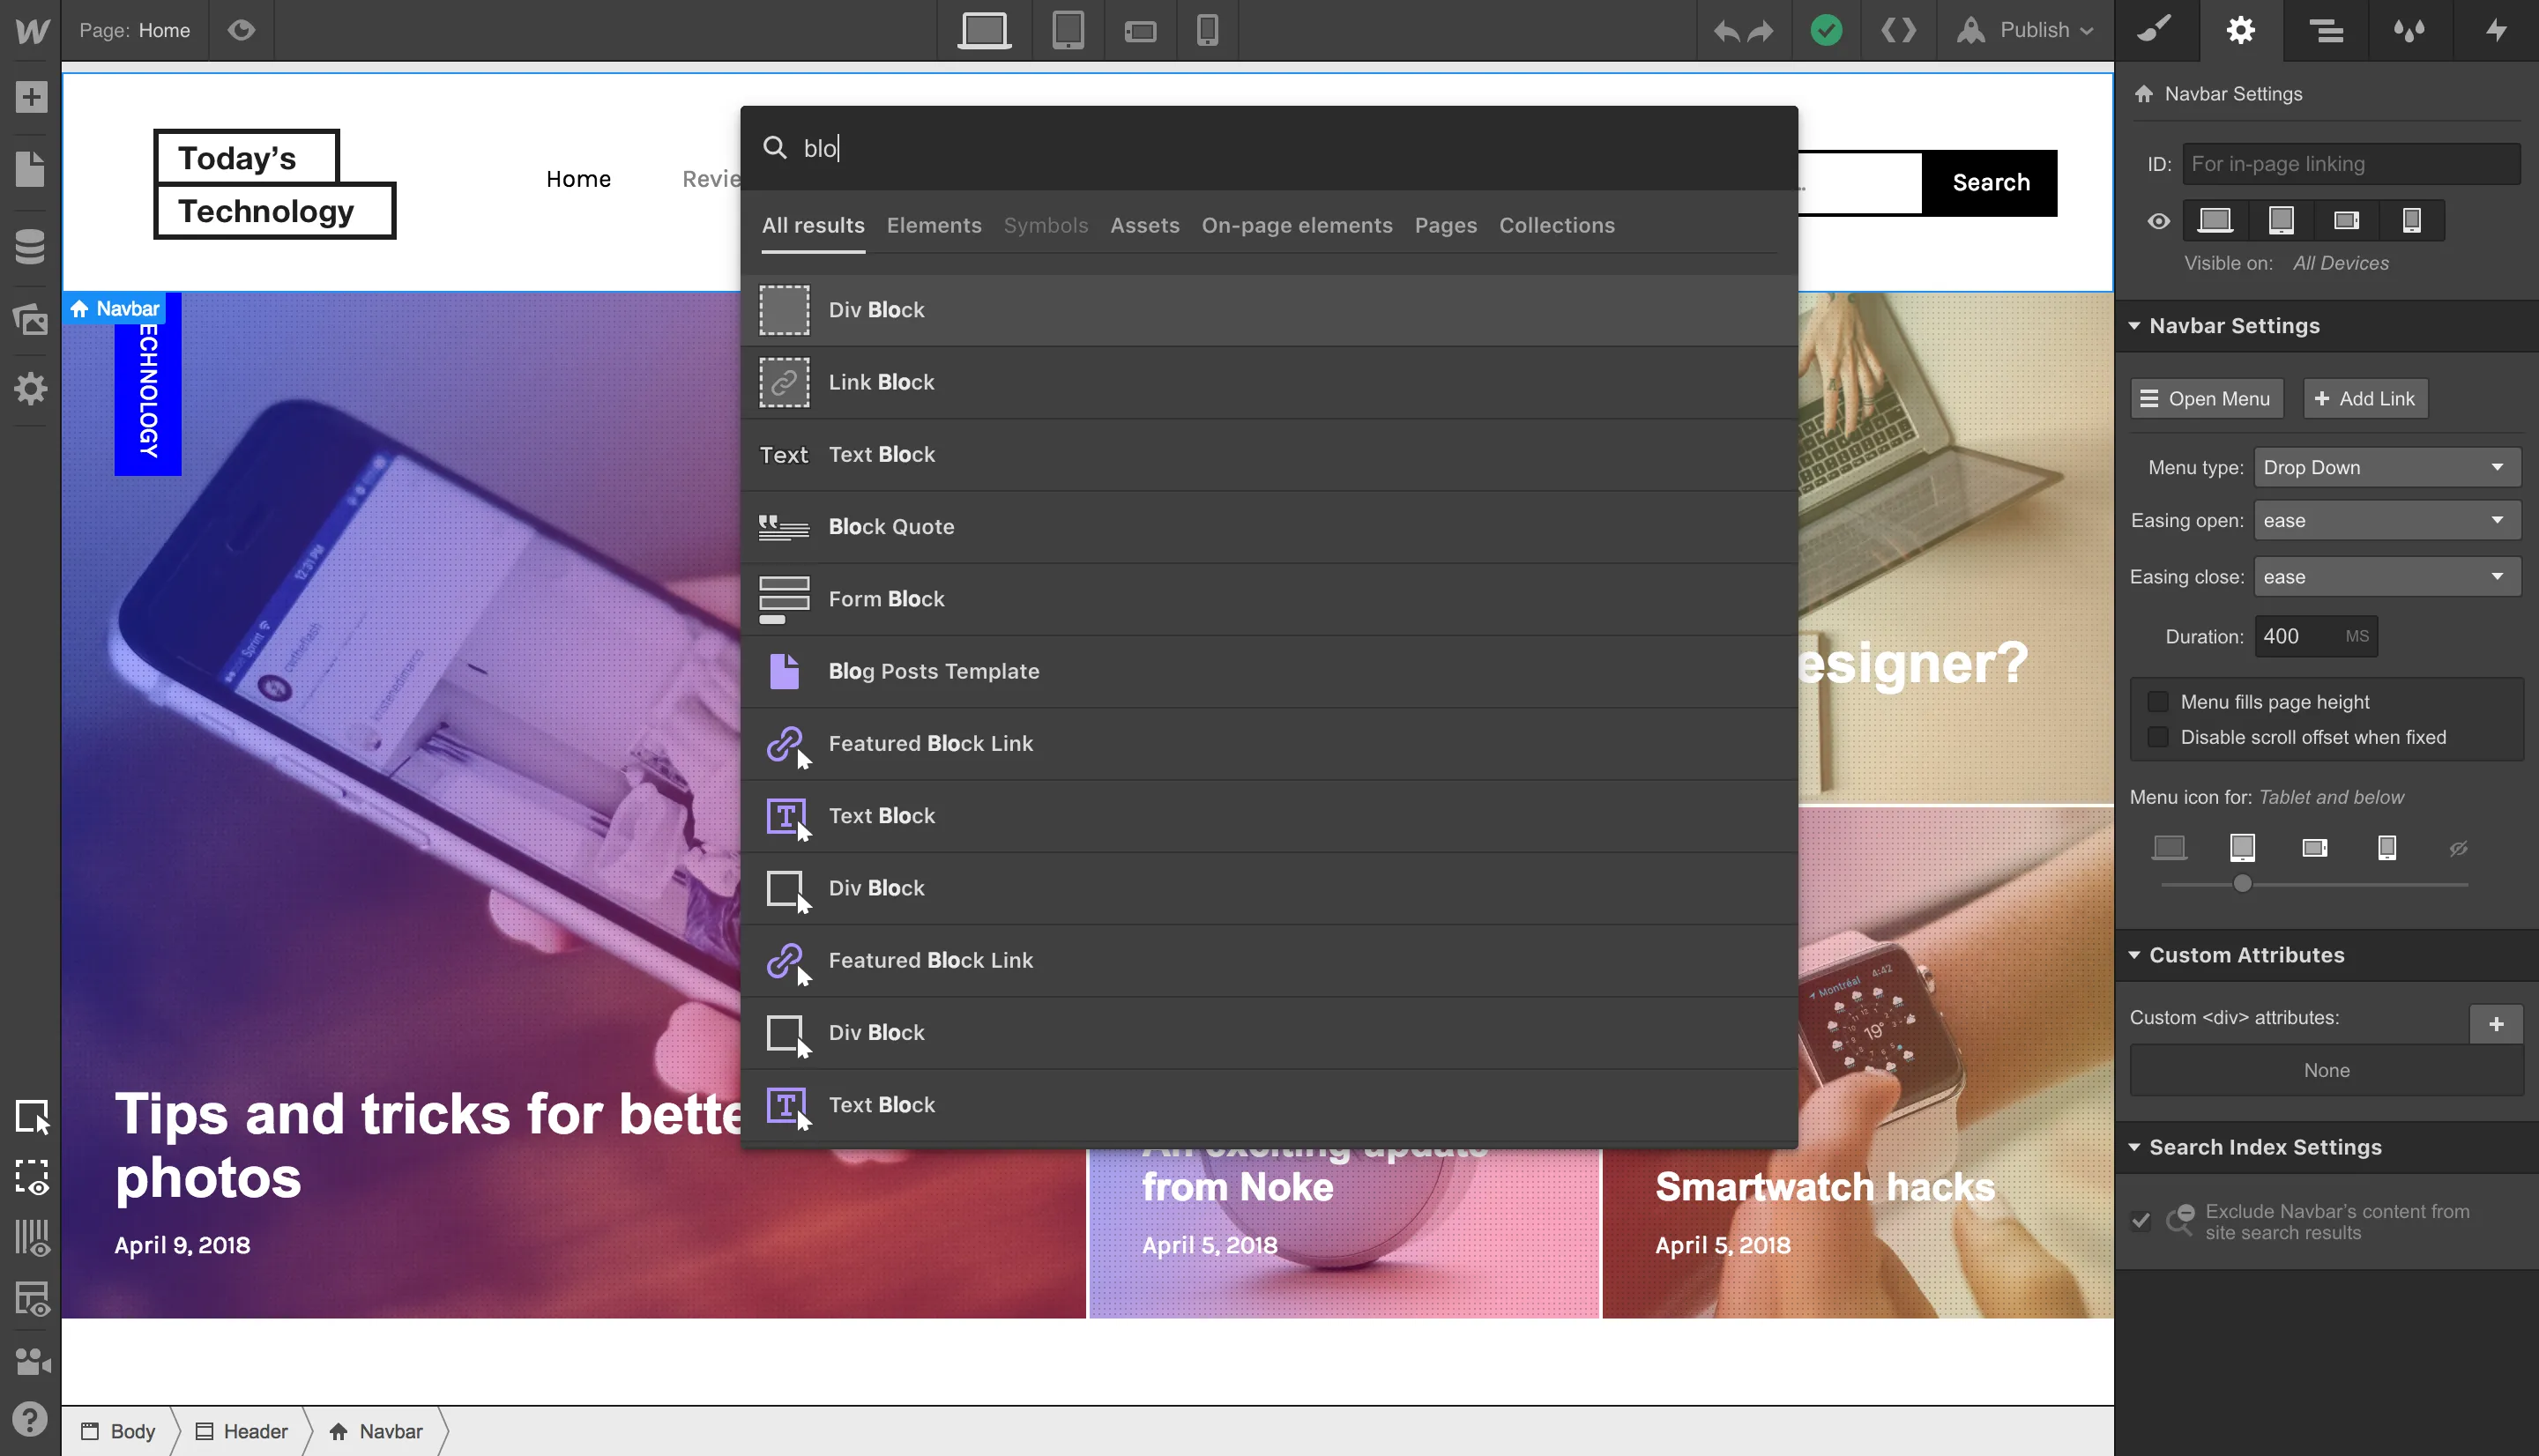Enable Menu fills page height

[2158, 702]
